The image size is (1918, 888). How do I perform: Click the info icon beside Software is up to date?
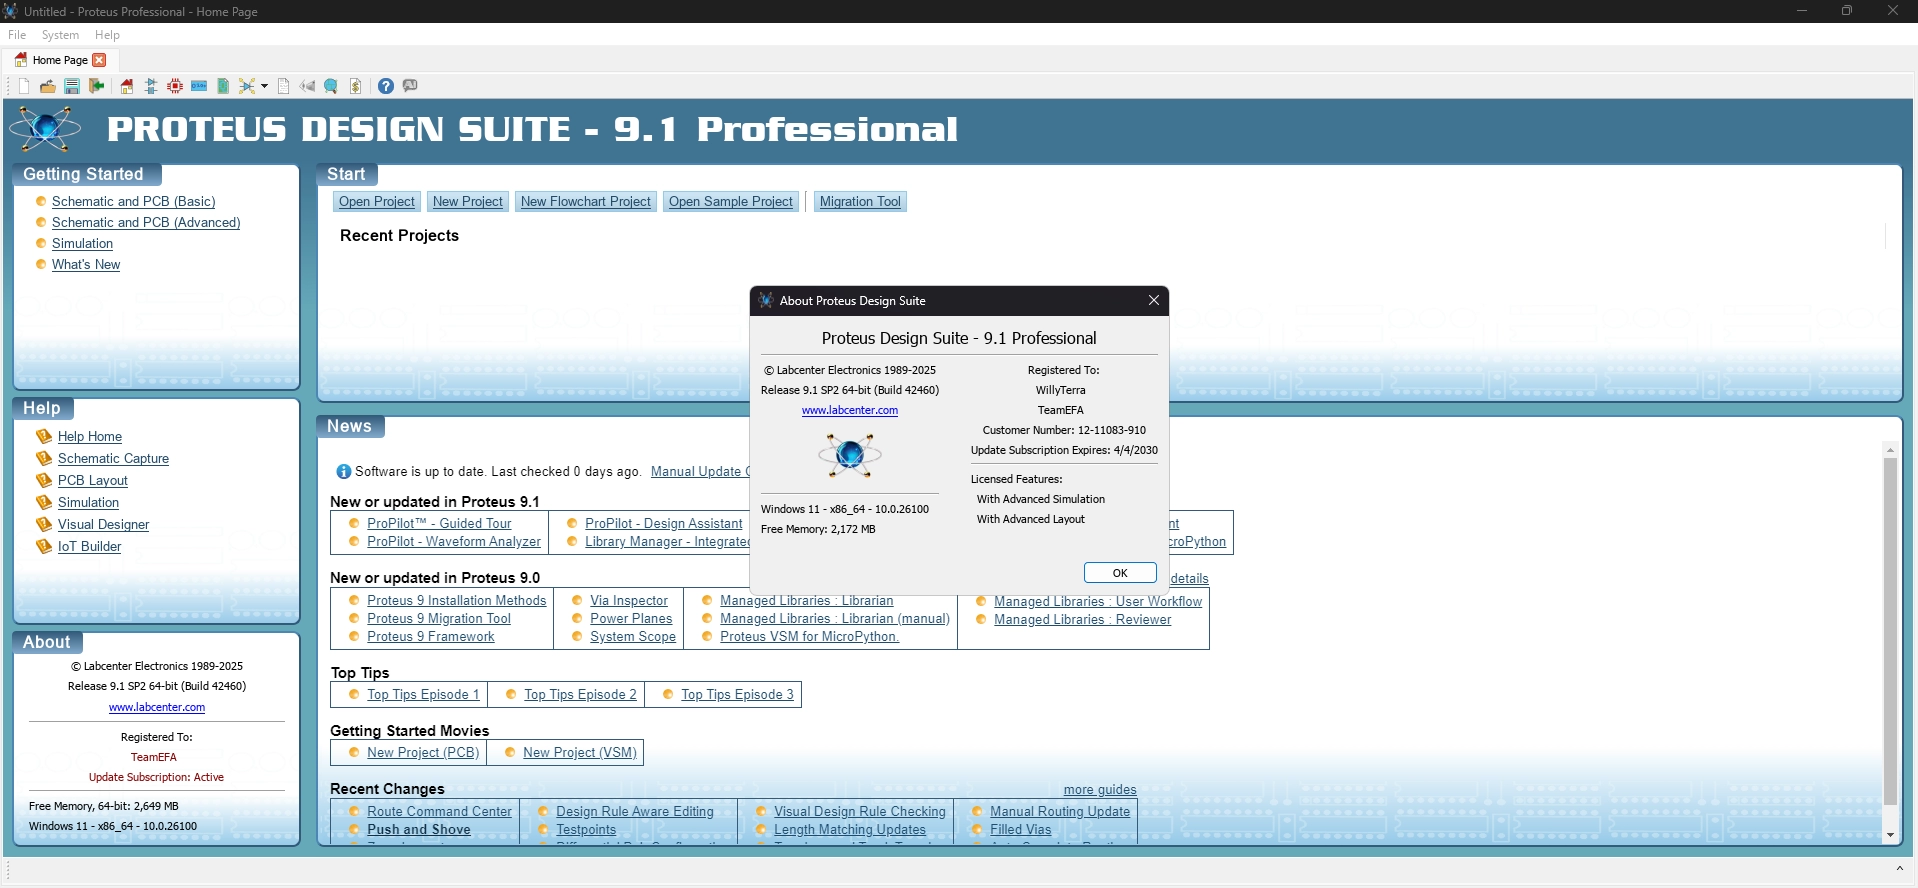344,472
